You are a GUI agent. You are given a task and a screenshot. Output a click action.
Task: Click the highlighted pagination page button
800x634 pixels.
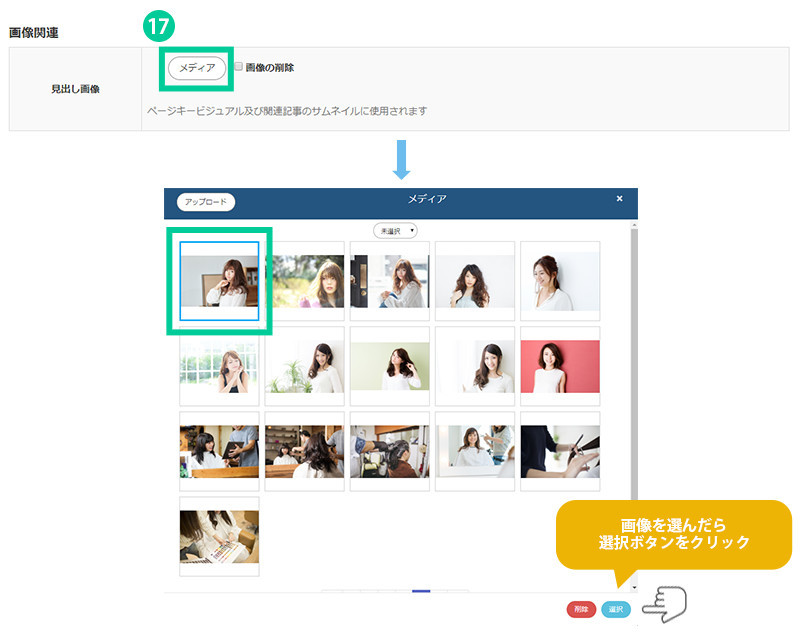click(x=421, y=590)
